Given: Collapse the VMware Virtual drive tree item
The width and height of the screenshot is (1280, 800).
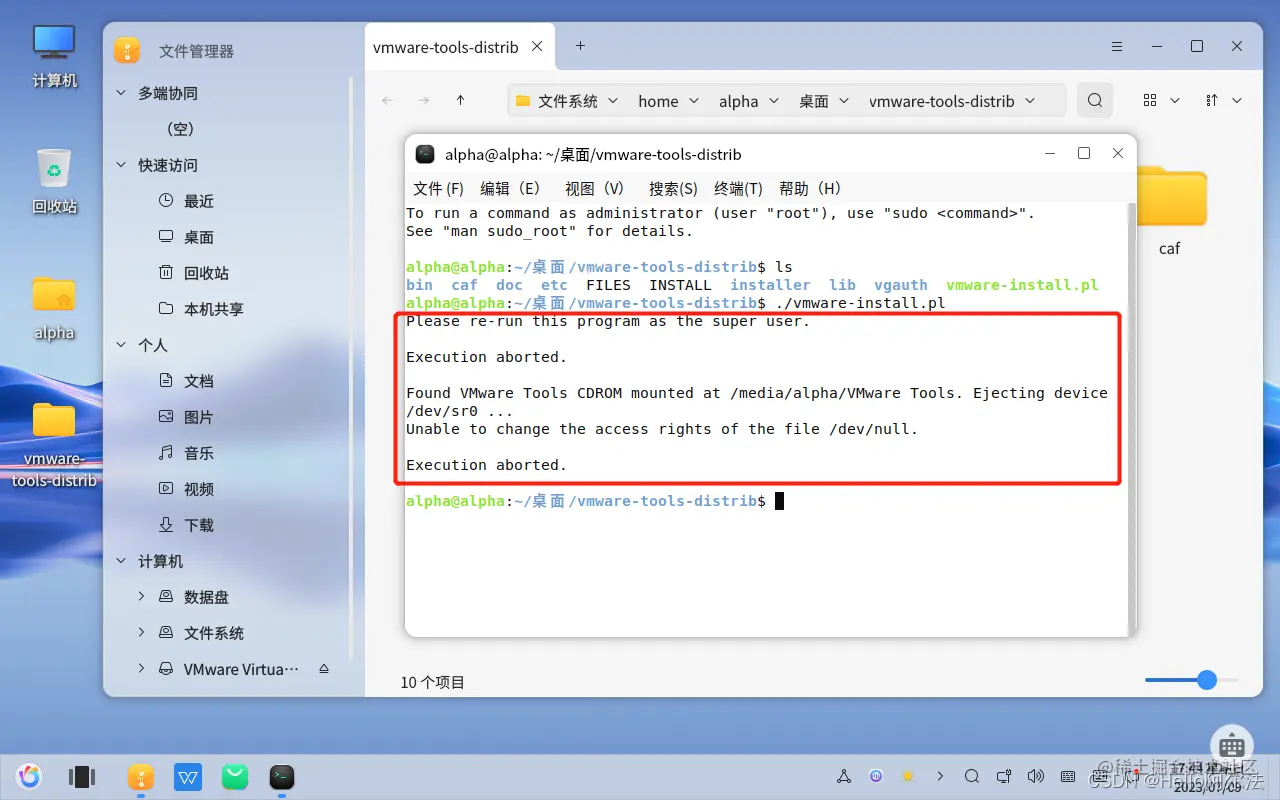Looking at the screenshot, I should (141, 669).
